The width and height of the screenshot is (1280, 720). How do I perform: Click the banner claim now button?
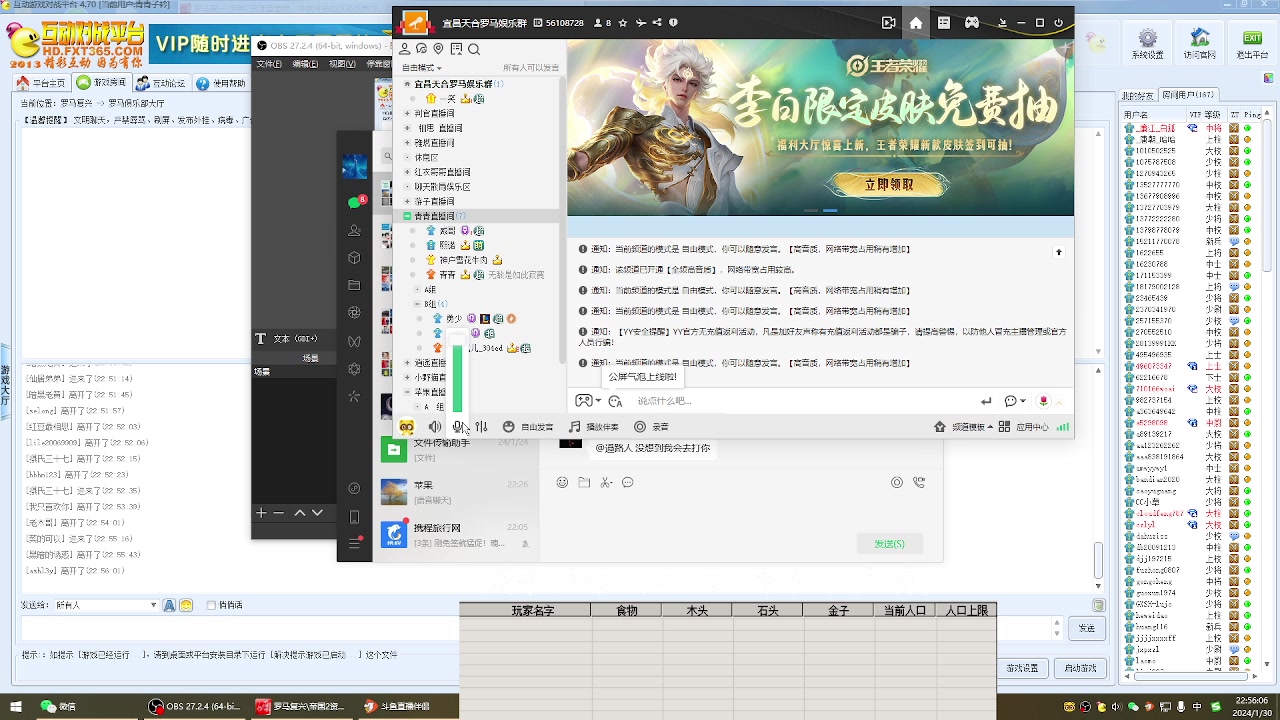coord(889,185)
